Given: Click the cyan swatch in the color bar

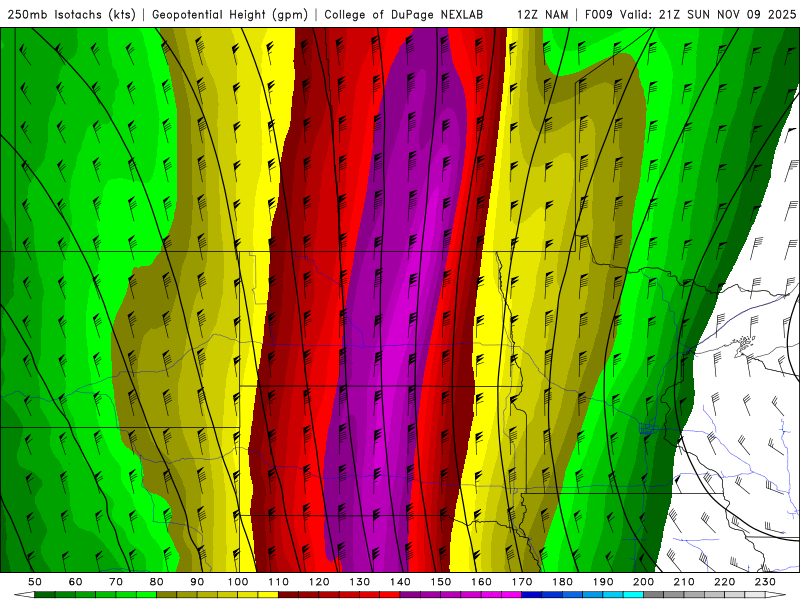Looking at the screenshot, I should pyautogui.click(x=633, y=595).
